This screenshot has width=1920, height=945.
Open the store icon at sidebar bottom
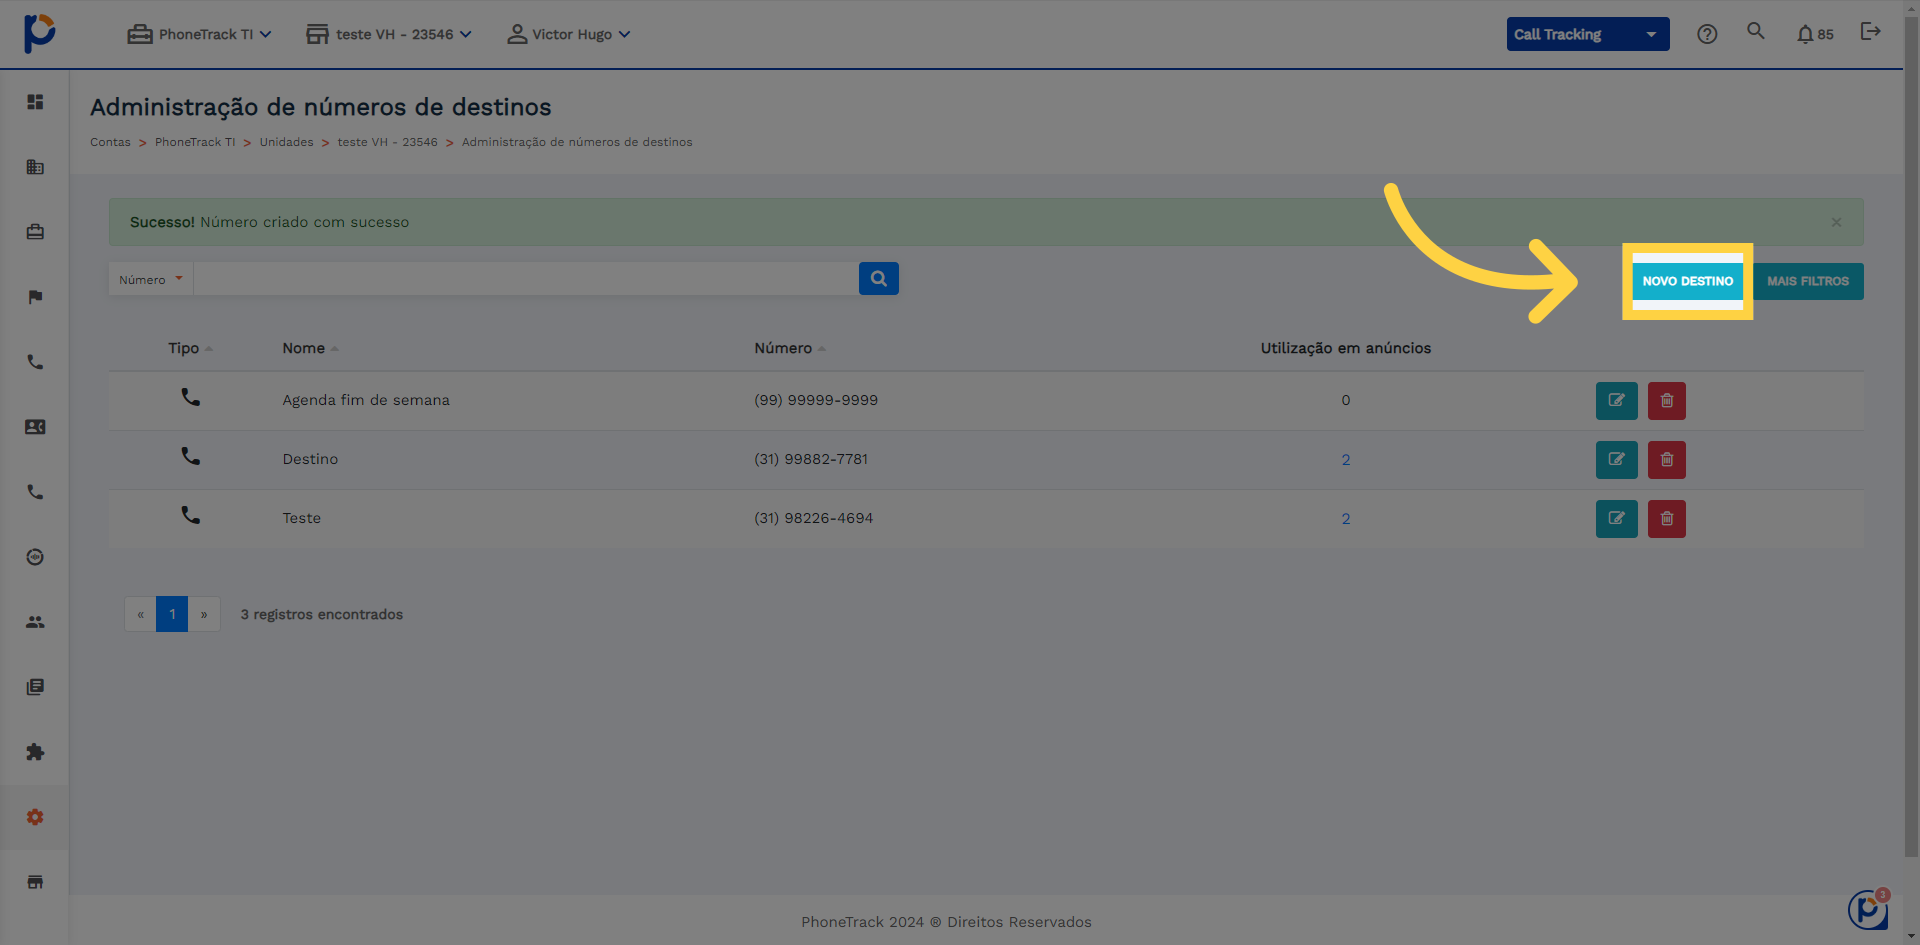click(x=35, y=882)
